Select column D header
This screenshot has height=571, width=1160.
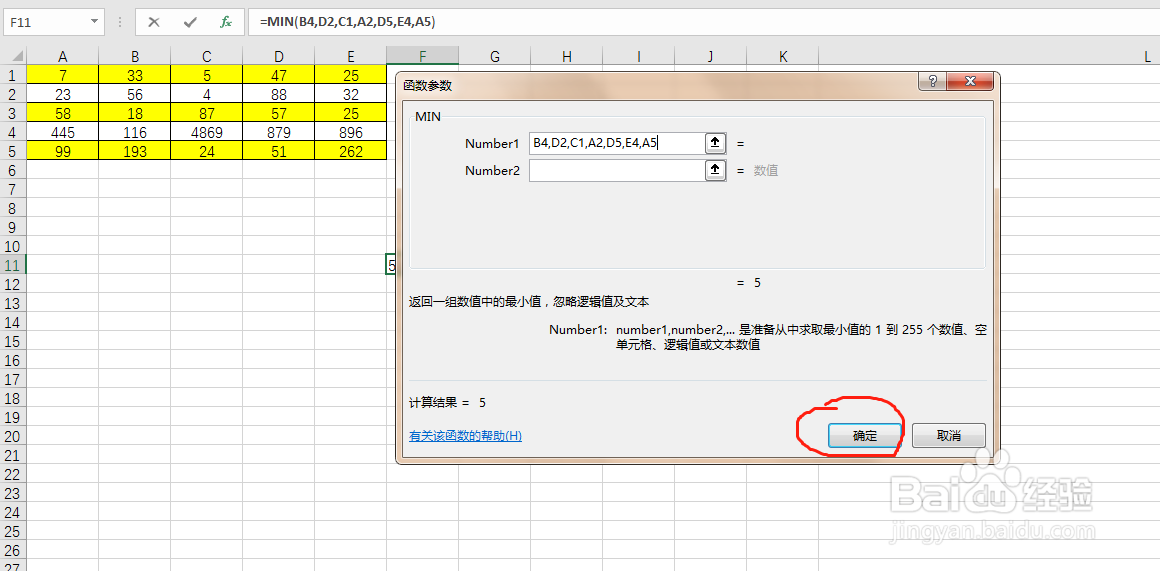(x=278, y=56)
